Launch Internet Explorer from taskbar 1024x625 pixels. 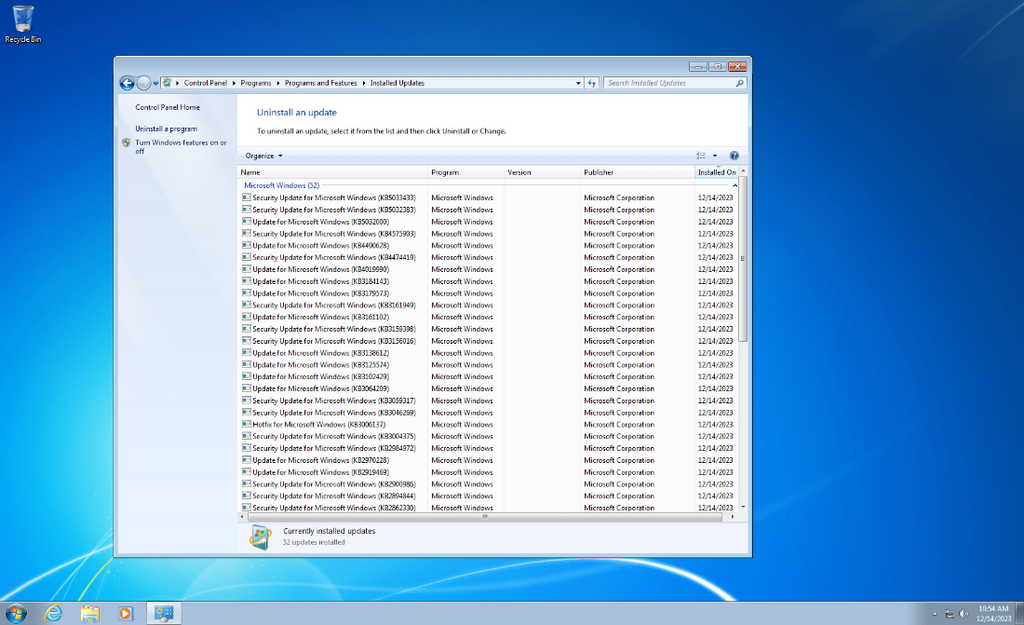pos(53,613)
